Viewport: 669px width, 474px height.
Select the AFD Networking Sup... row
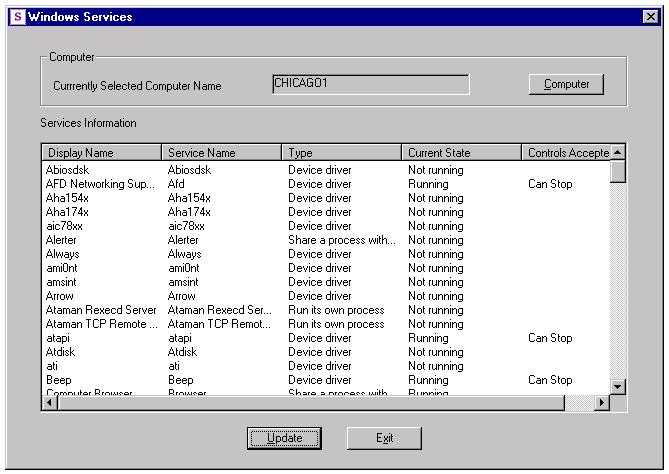point(100,184)
